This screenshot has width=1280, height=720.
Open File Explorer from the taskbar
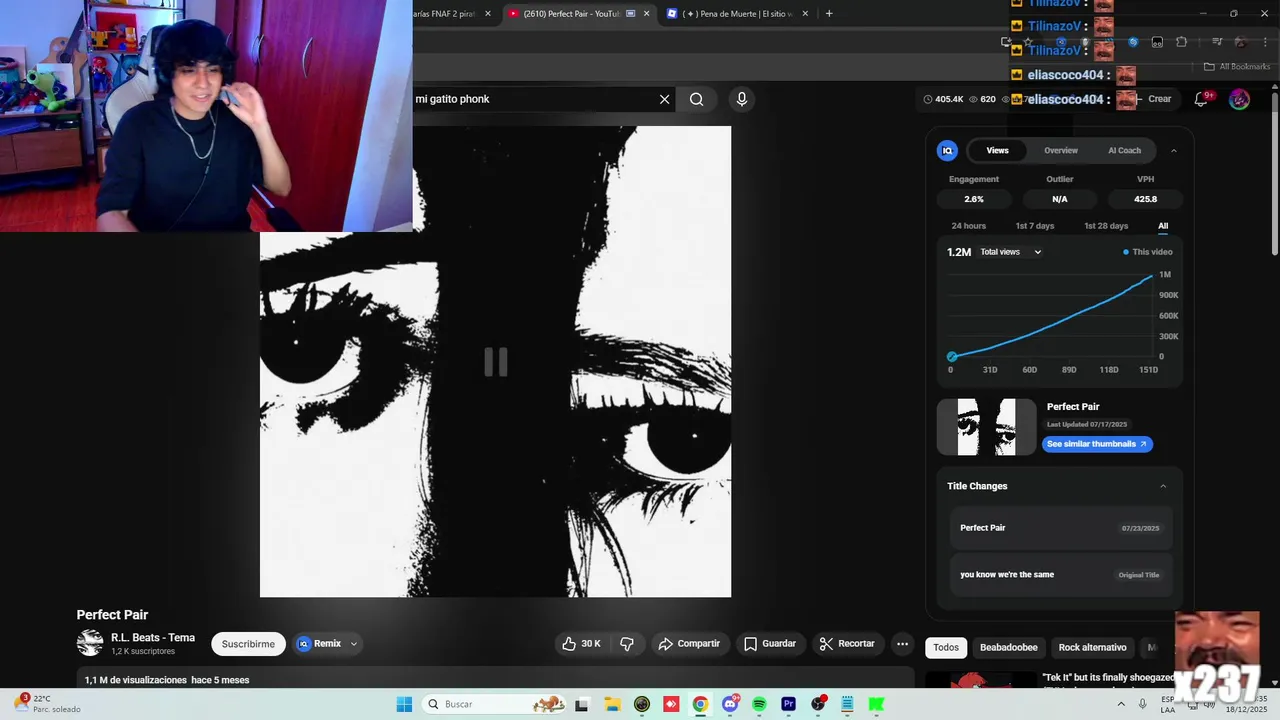(612, 704)
